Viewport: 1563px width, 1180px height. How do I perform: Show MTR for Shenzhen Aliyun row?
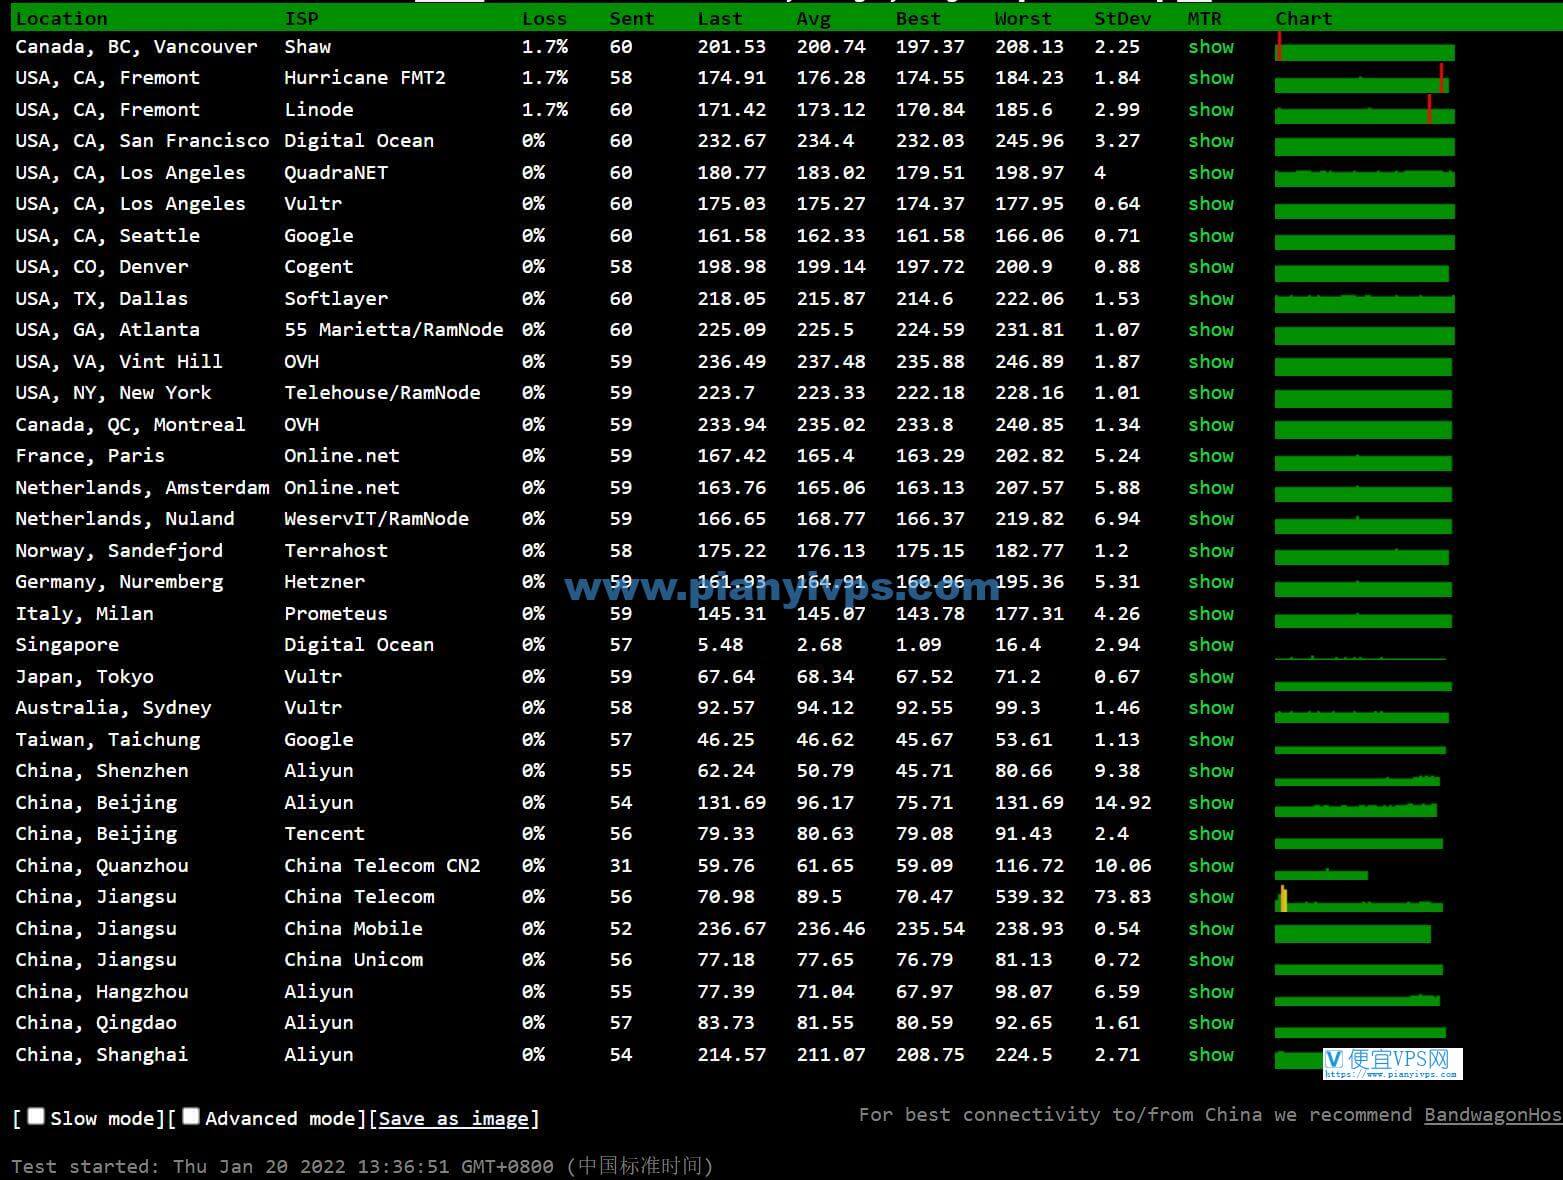1211,771
